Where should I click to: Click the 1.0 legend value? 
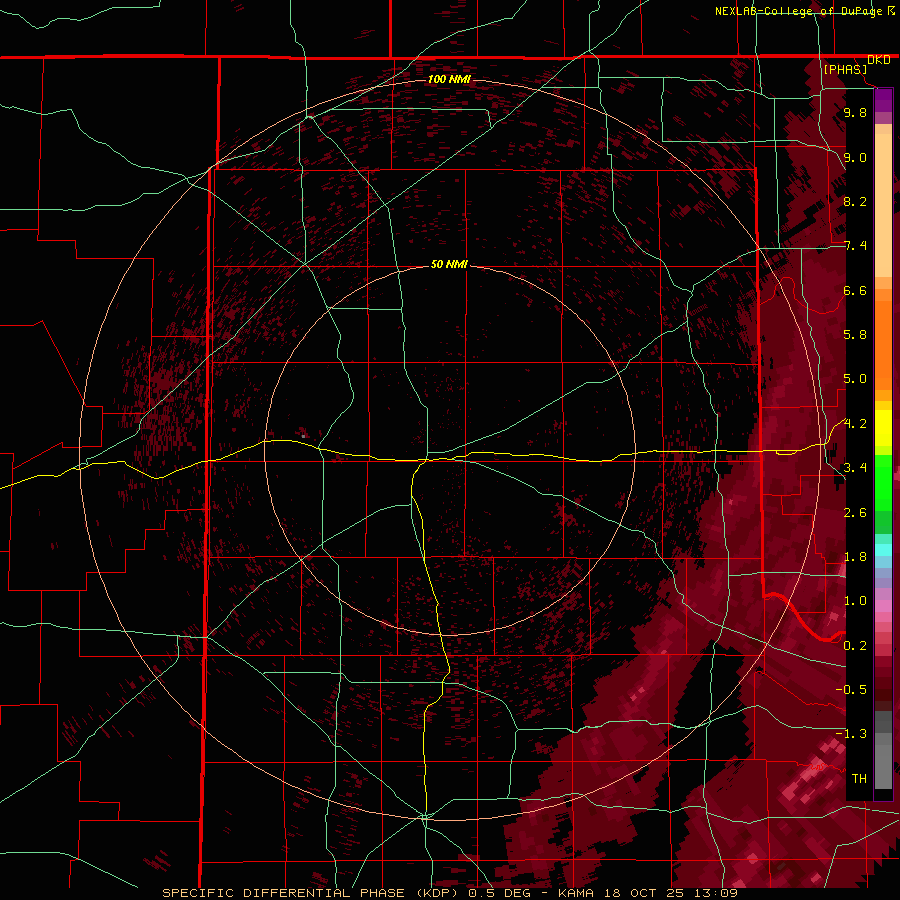point(855,601)
